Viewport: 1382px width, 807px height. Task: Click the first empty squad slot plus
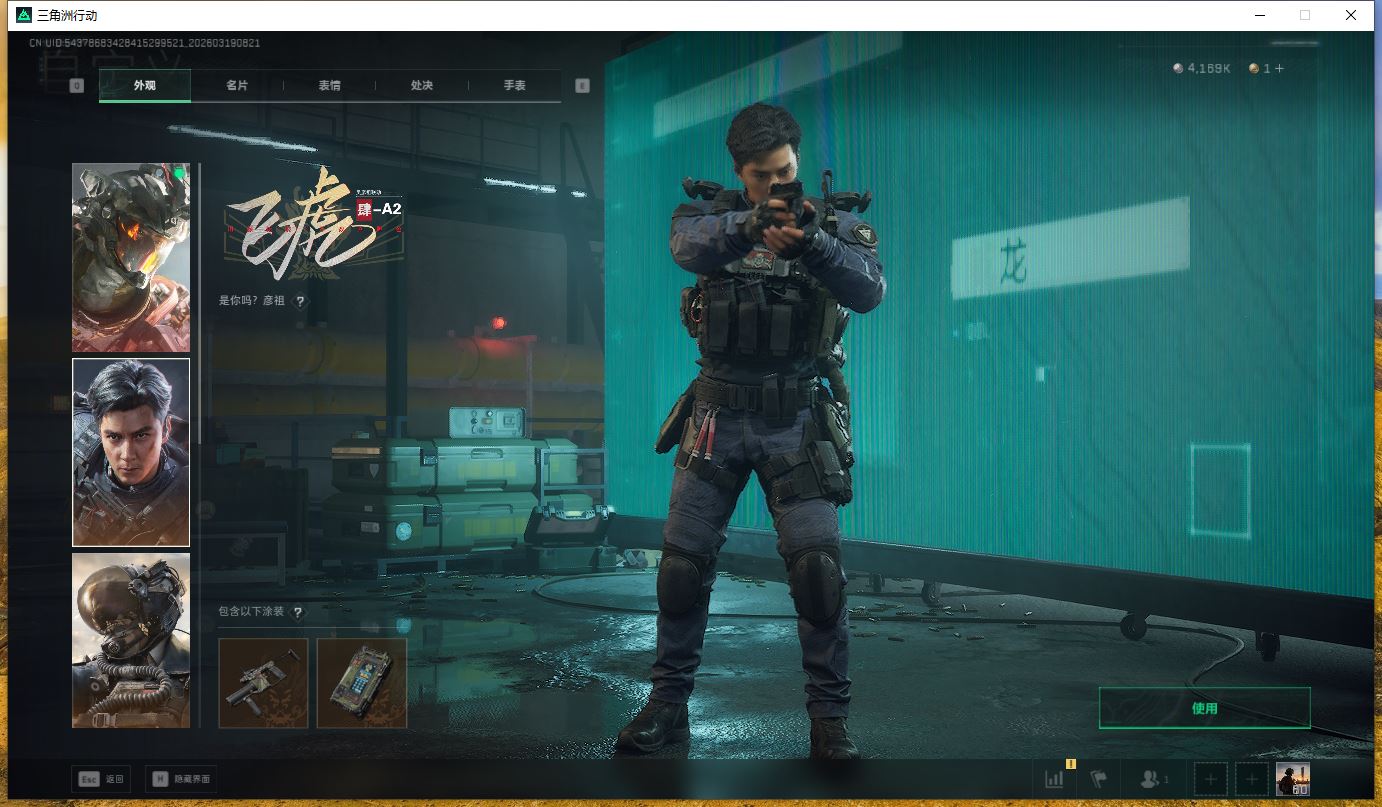pos(1211,779)
